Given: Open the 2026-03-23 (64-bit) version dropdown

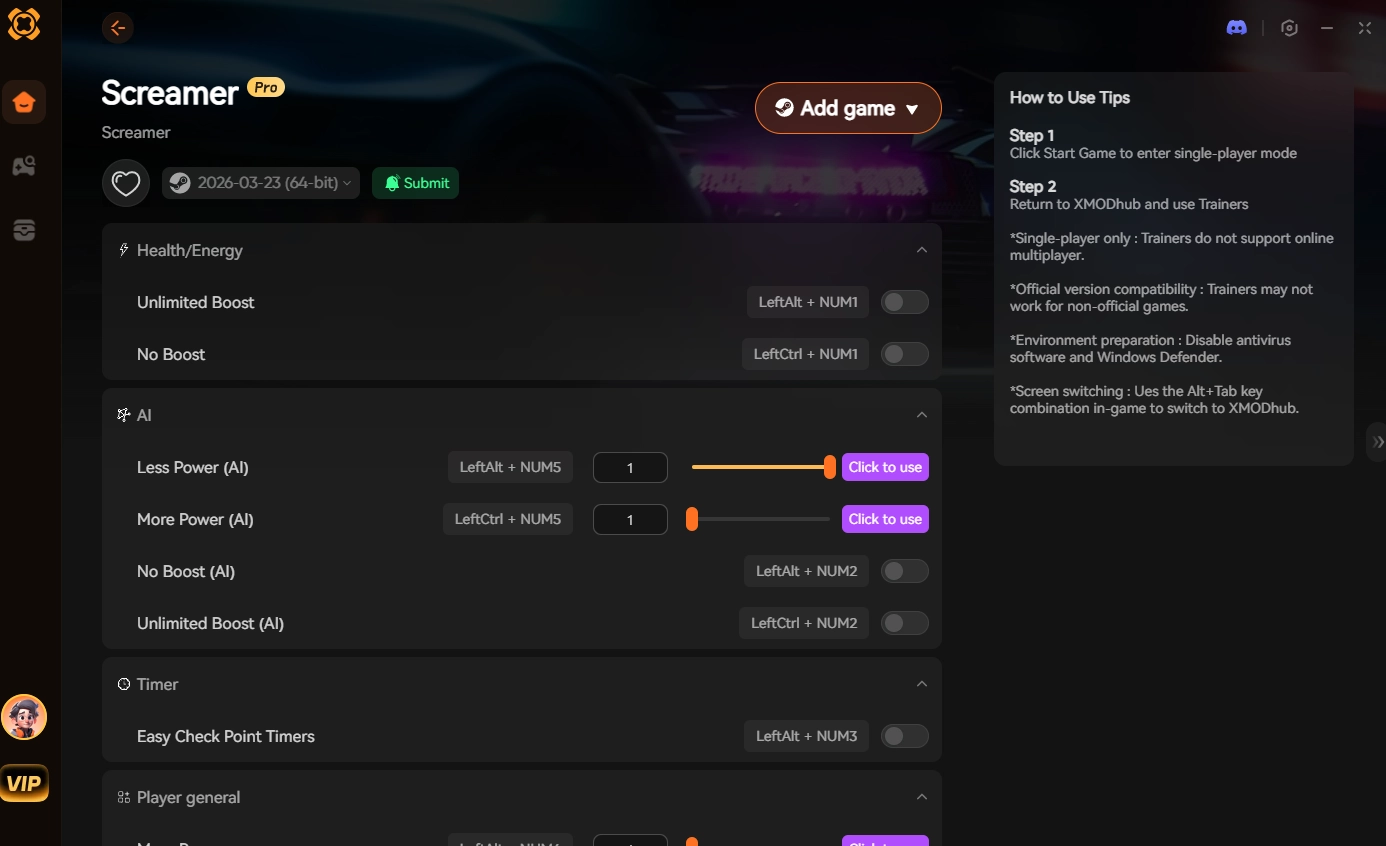Looking at the screenshot, I should (x=260, y=183).
